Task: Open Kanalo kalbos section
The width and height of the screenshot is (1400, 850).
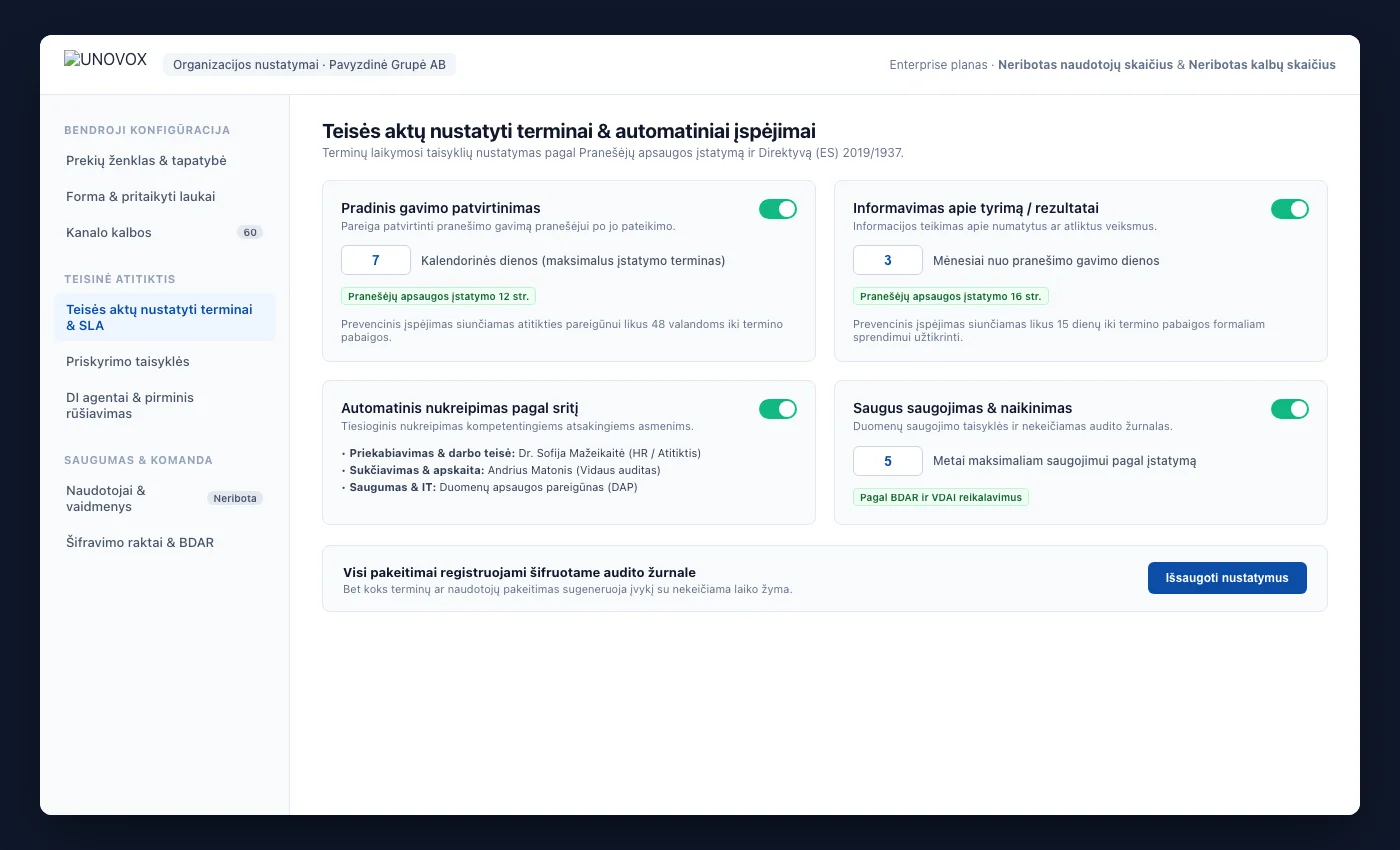Action: [x=165, y=233]
